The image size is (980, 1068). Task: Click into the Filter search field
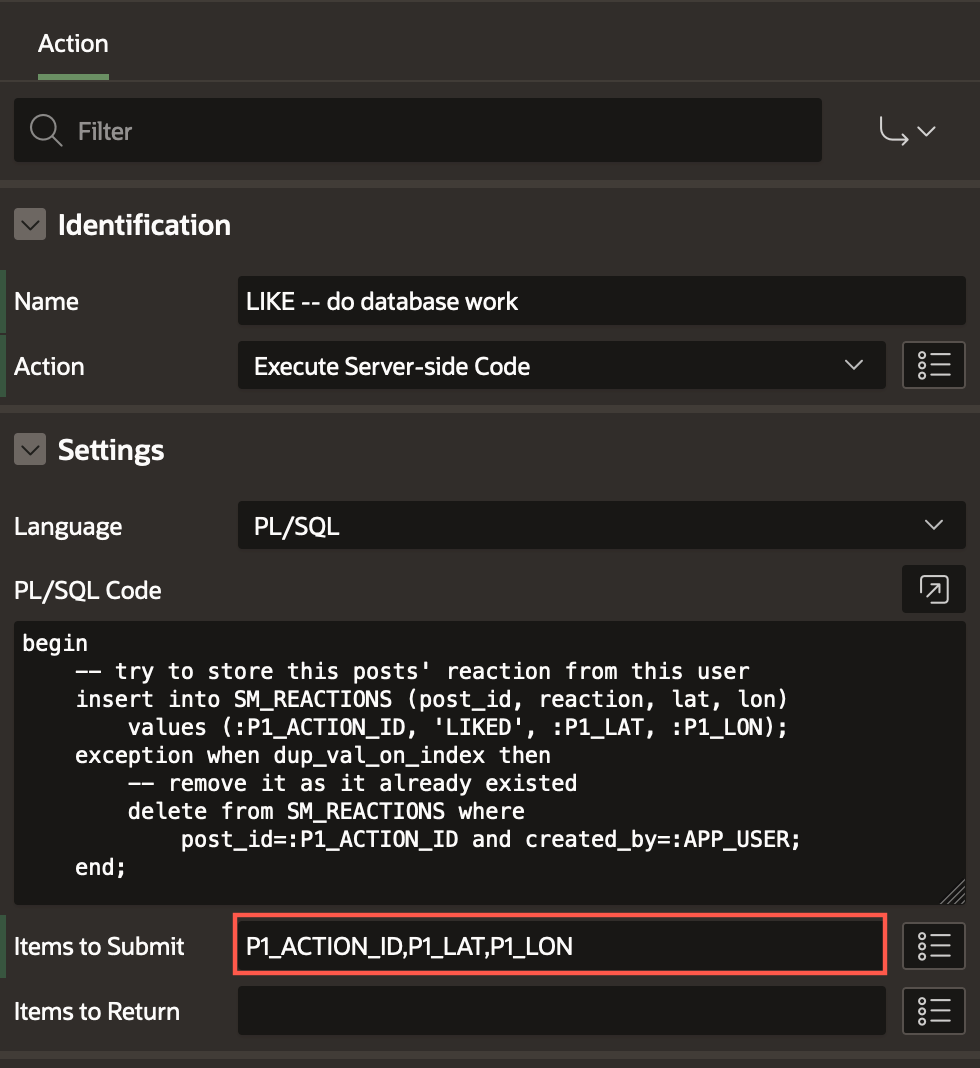(440, 131)
